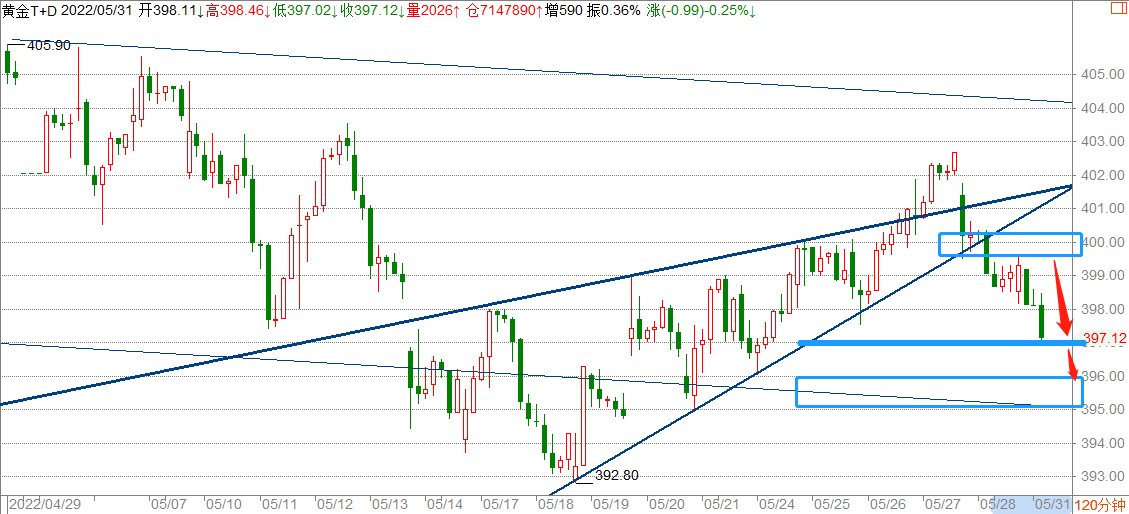The image size is (1129, 514).
Task: Click the 05/31 date on time axis
Action: (x=1052, y=505)
